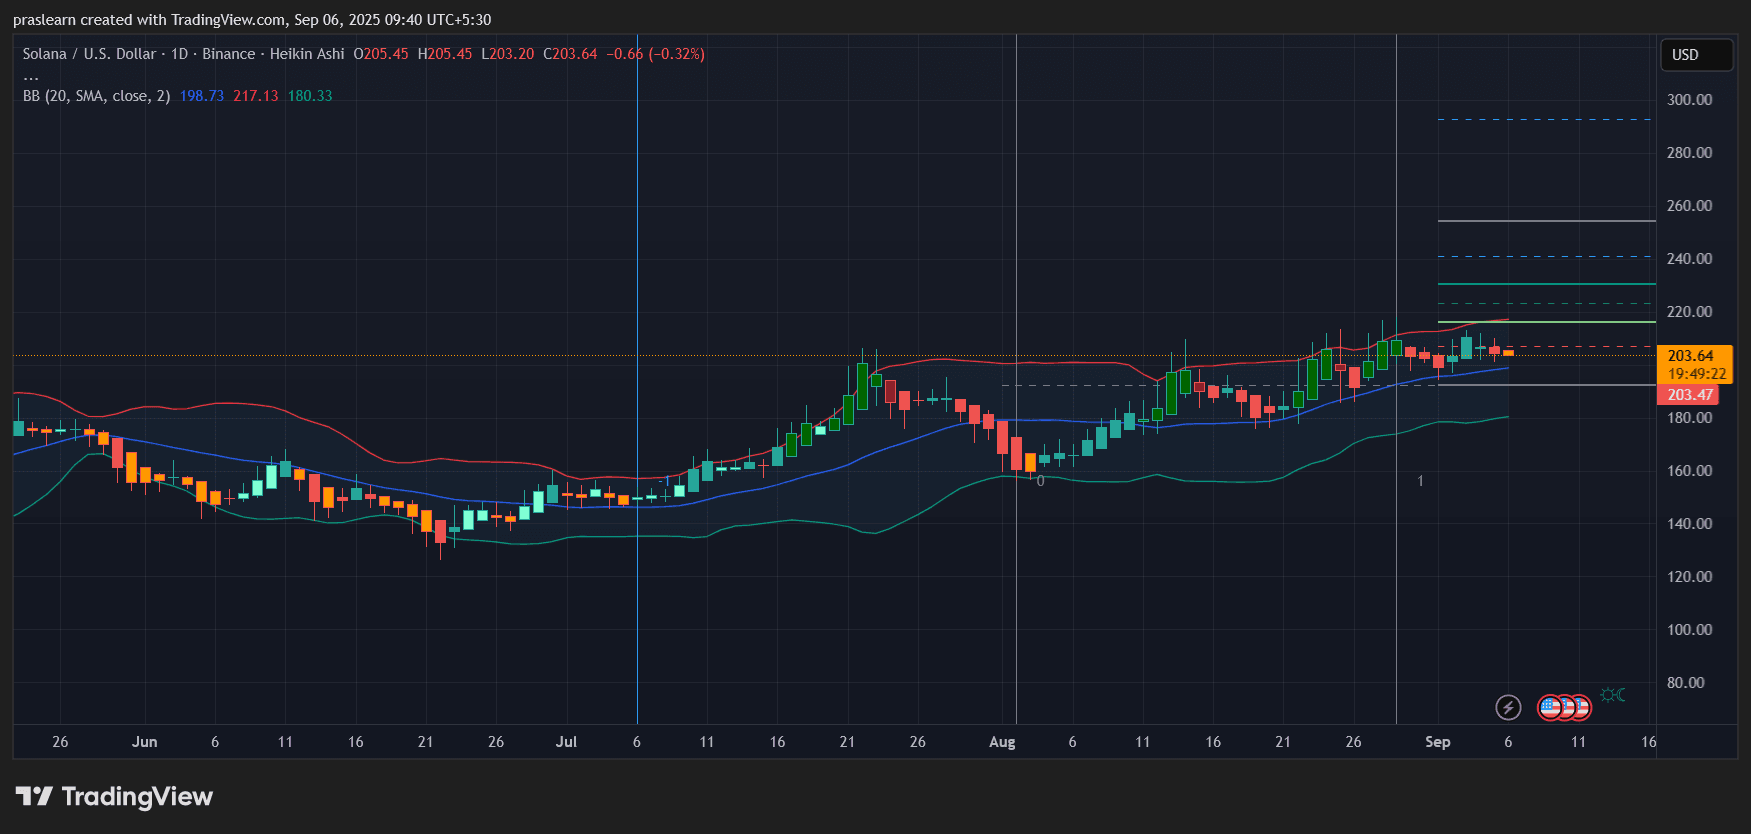Click the blue 198.73 BB basis value
1751x834 pixels.
pos(202,96)
